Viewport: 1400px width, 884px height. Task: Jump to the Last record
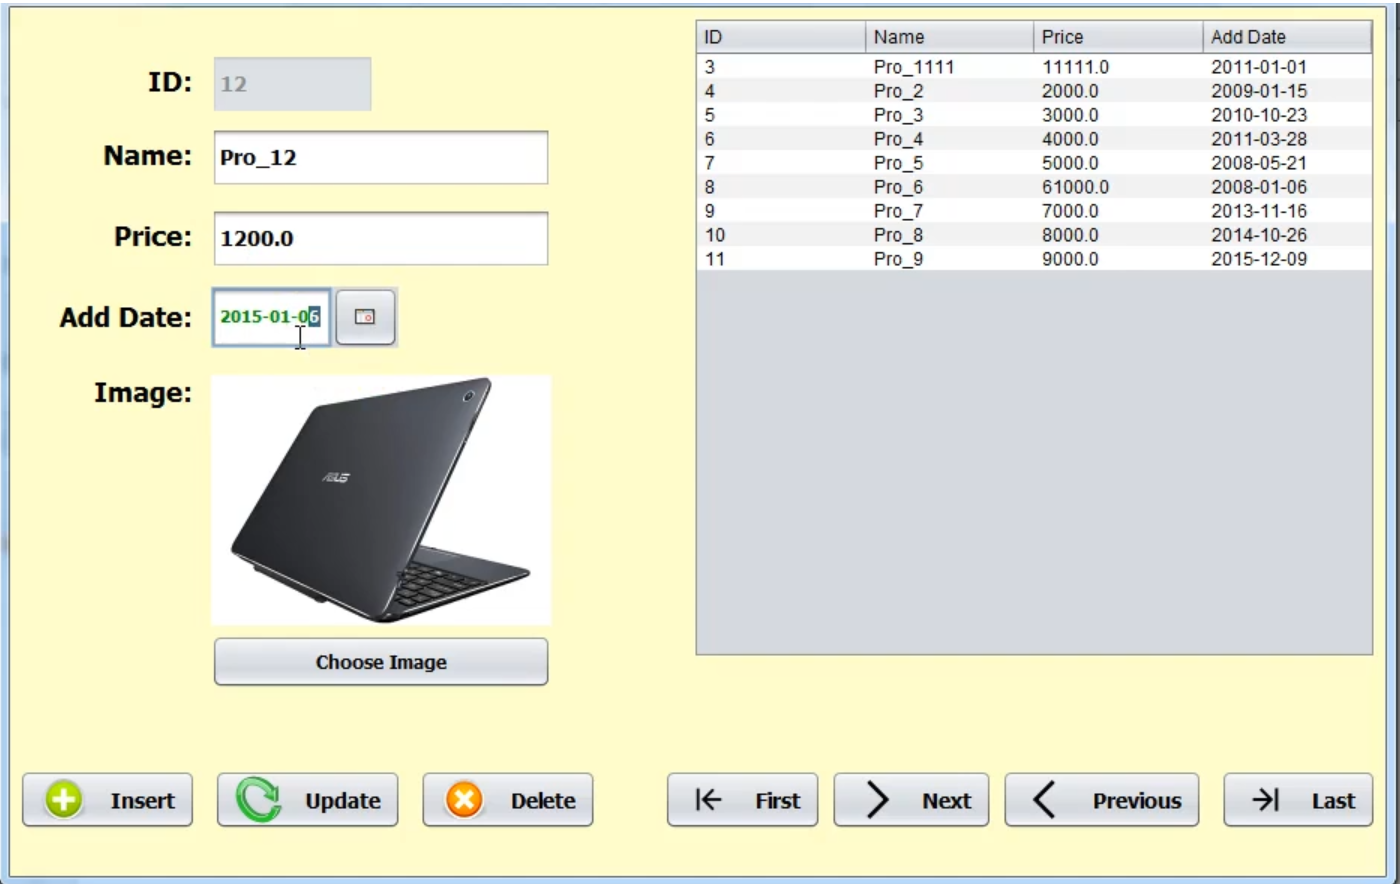1298,800
